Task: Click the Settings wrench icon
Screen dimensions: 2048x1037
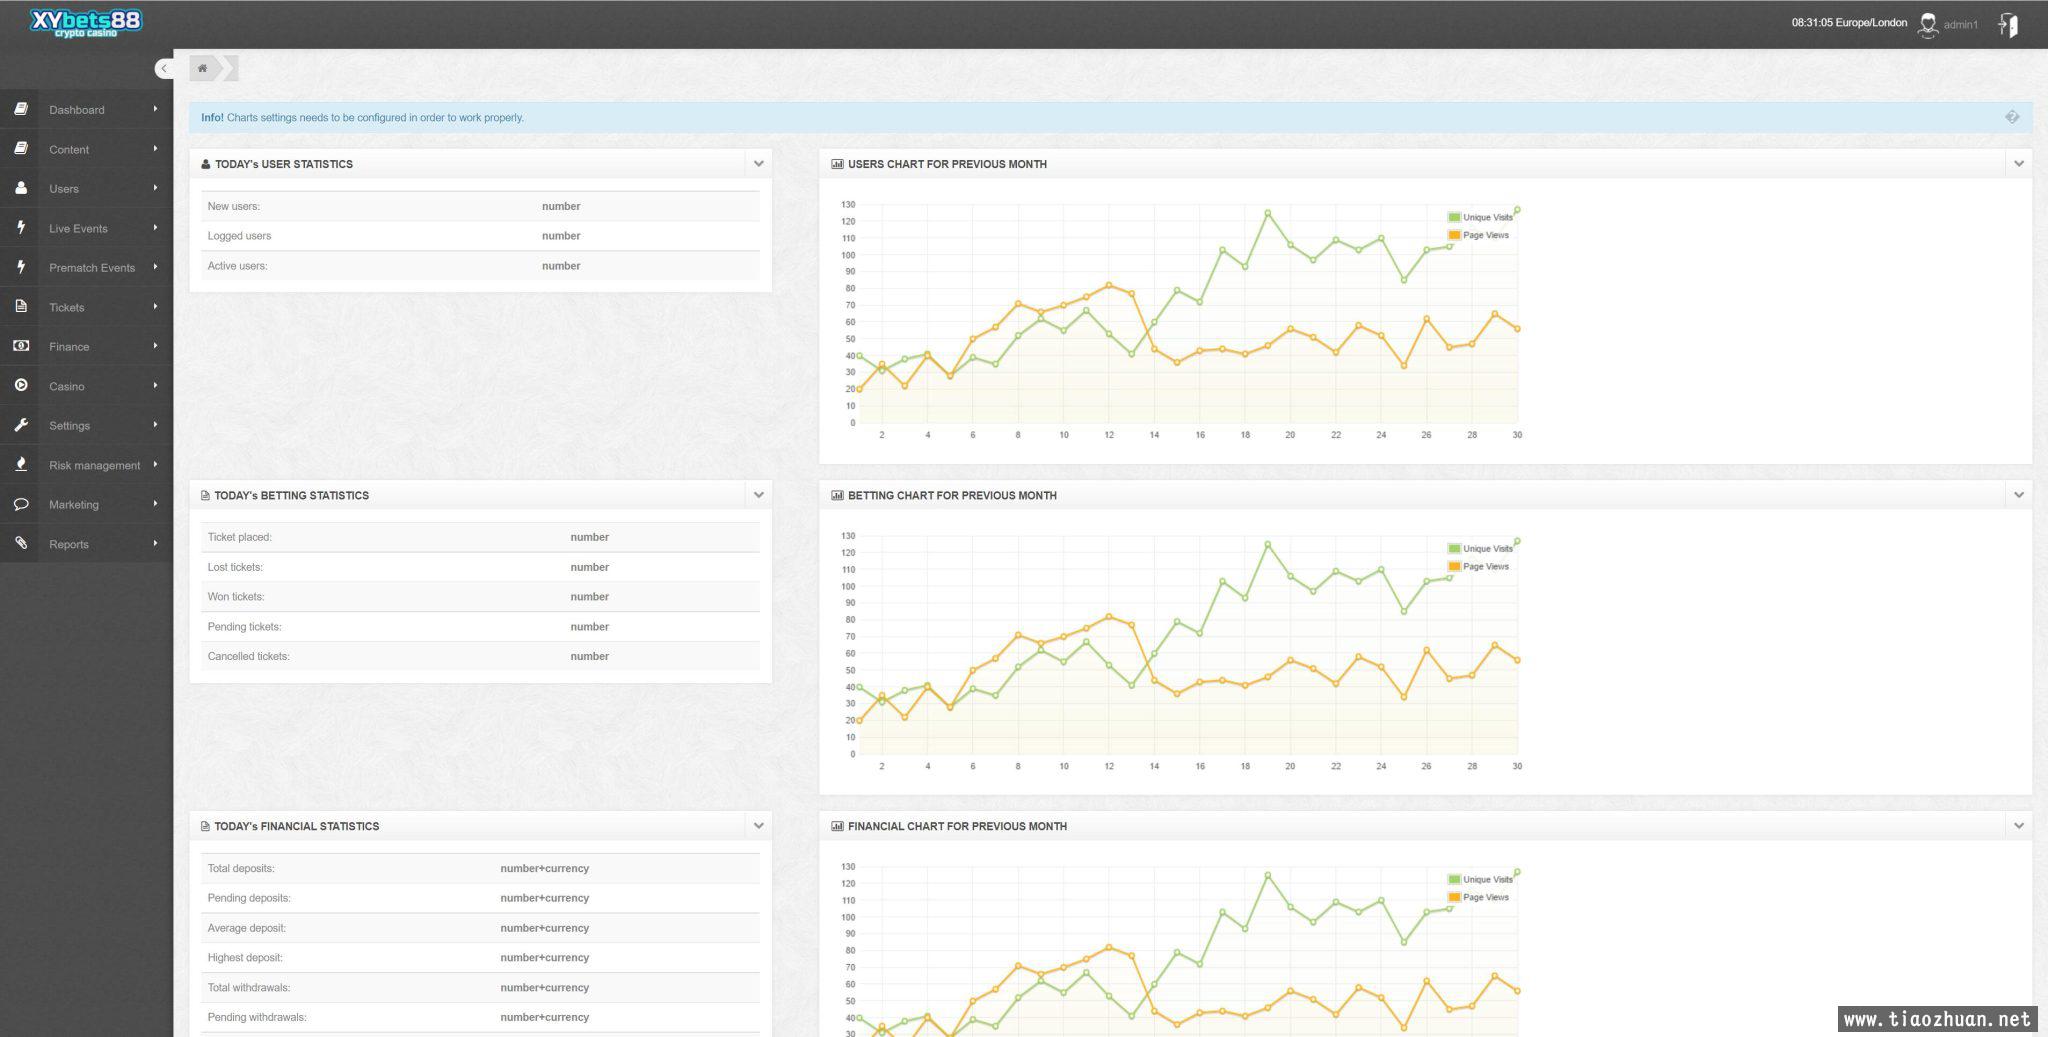Action: pyautogui.click(x=20, y=425)
